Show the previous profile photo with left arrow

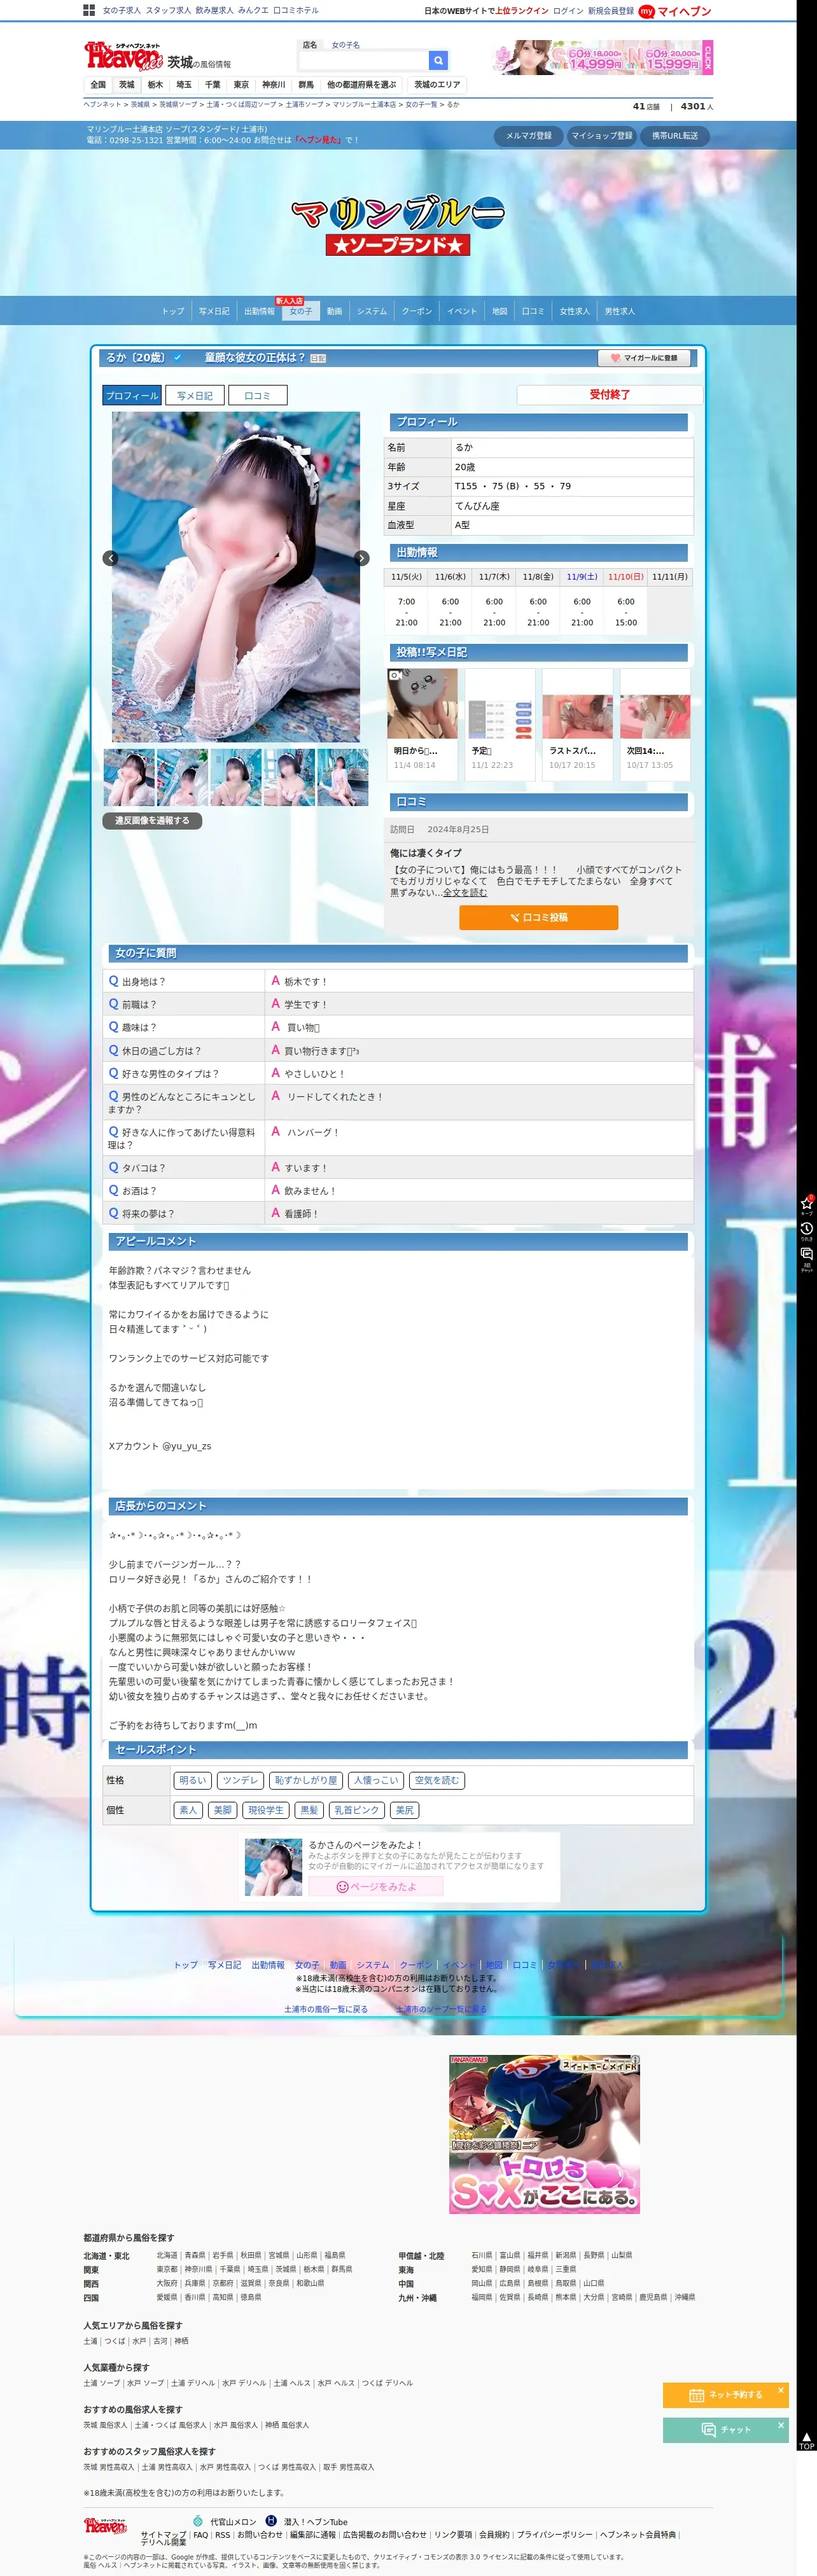click(x=110, y=558)
